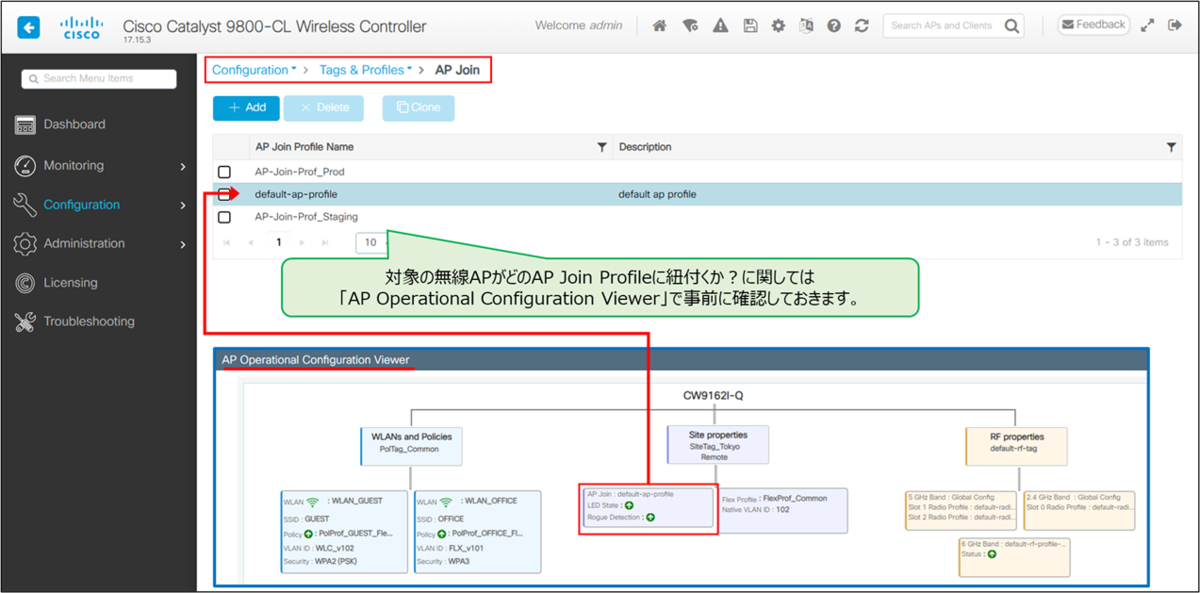Click the Search APs and Clients field
Screen dimensions: 1200x593
(x=942, y=26)
